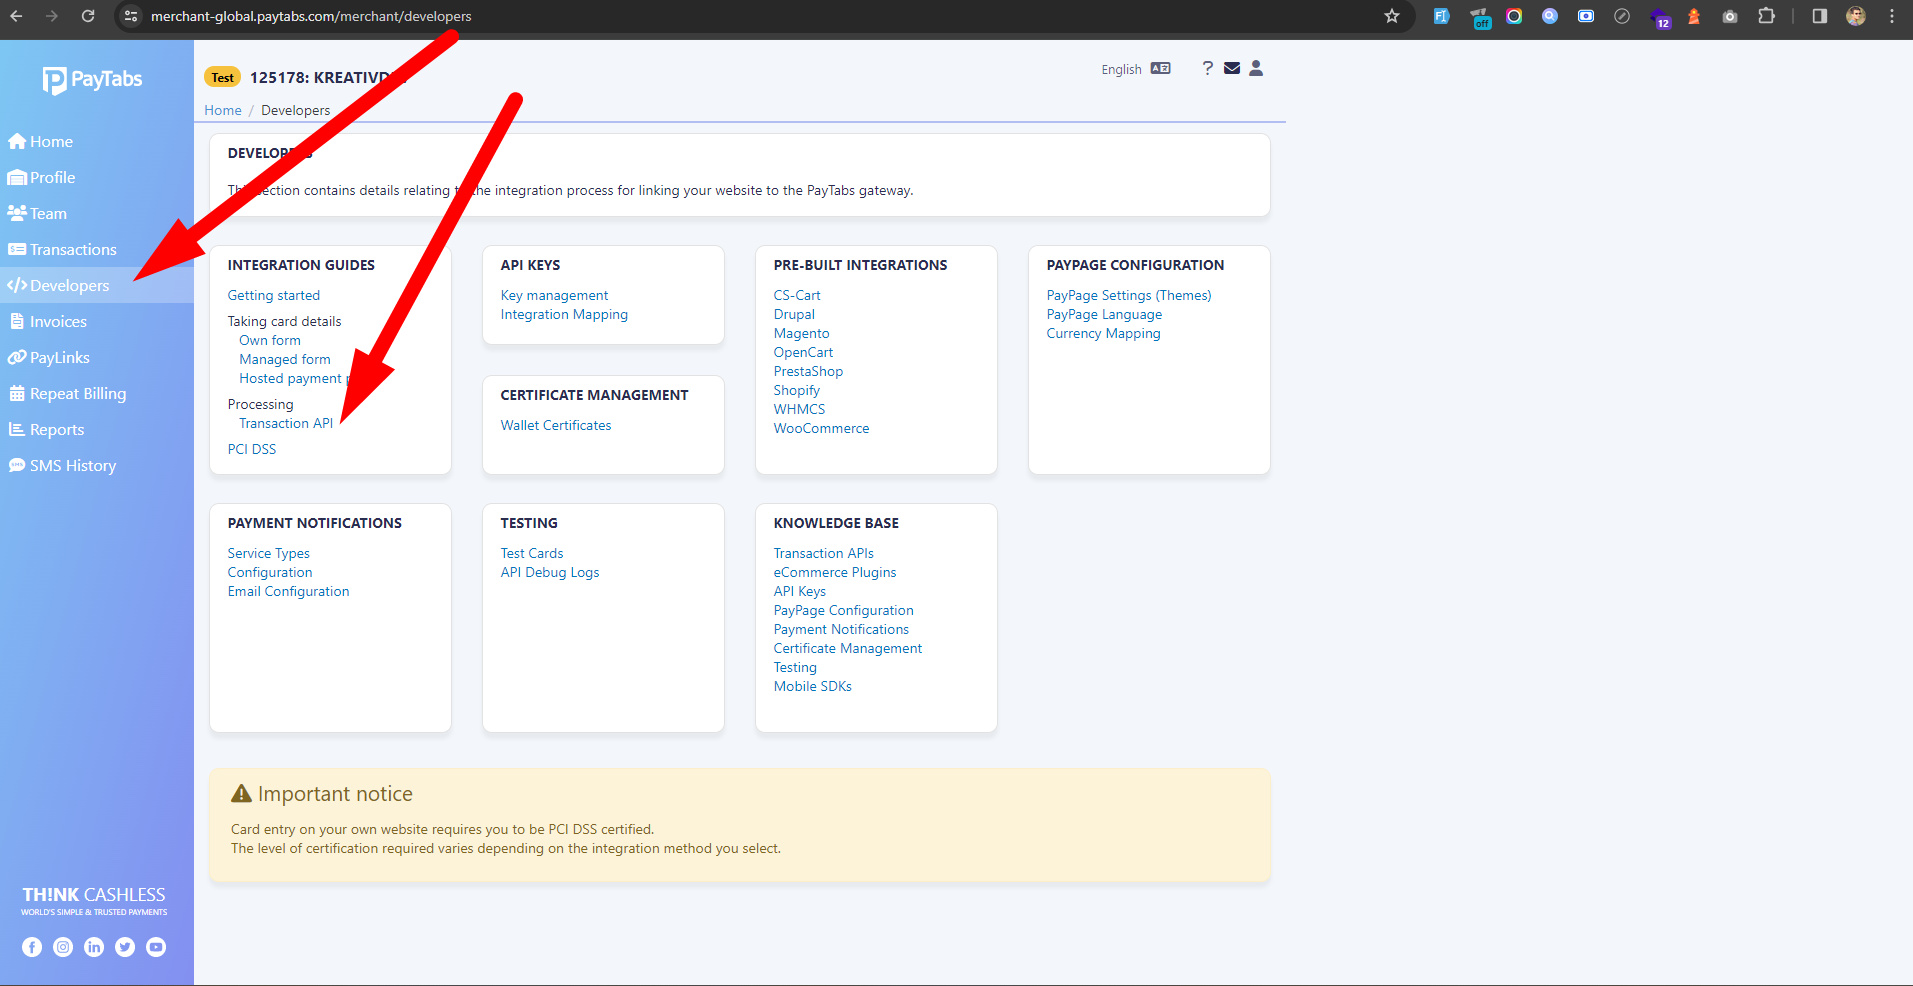
Task: Open the help question mark icon
Action: point(1208,68)
